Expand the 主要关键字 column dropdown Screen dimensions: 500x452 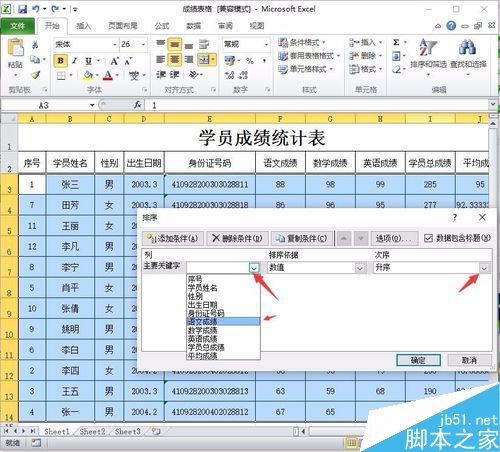(254, 267)
